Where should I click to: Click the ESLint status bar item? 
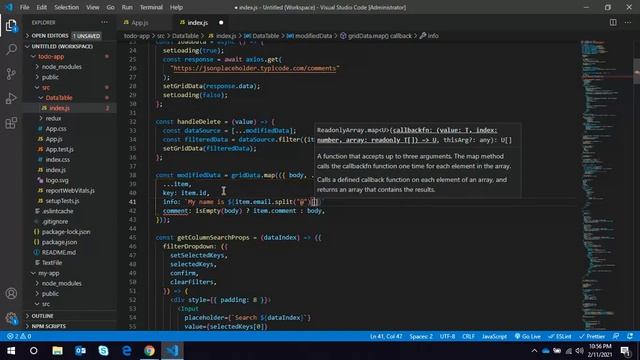coord(560,336)
